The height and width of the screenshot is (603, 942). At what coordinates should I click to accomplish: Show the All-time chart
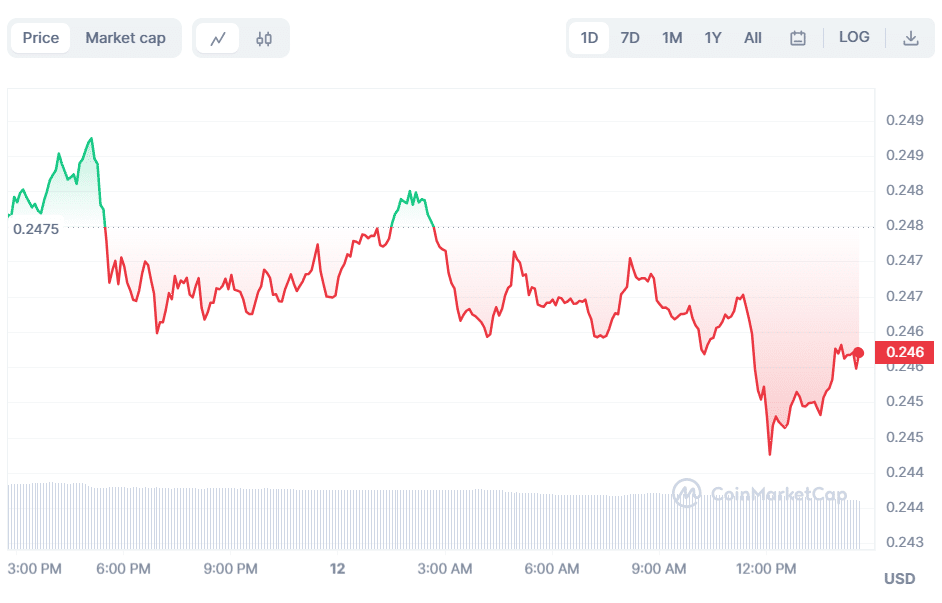(752, 37)
